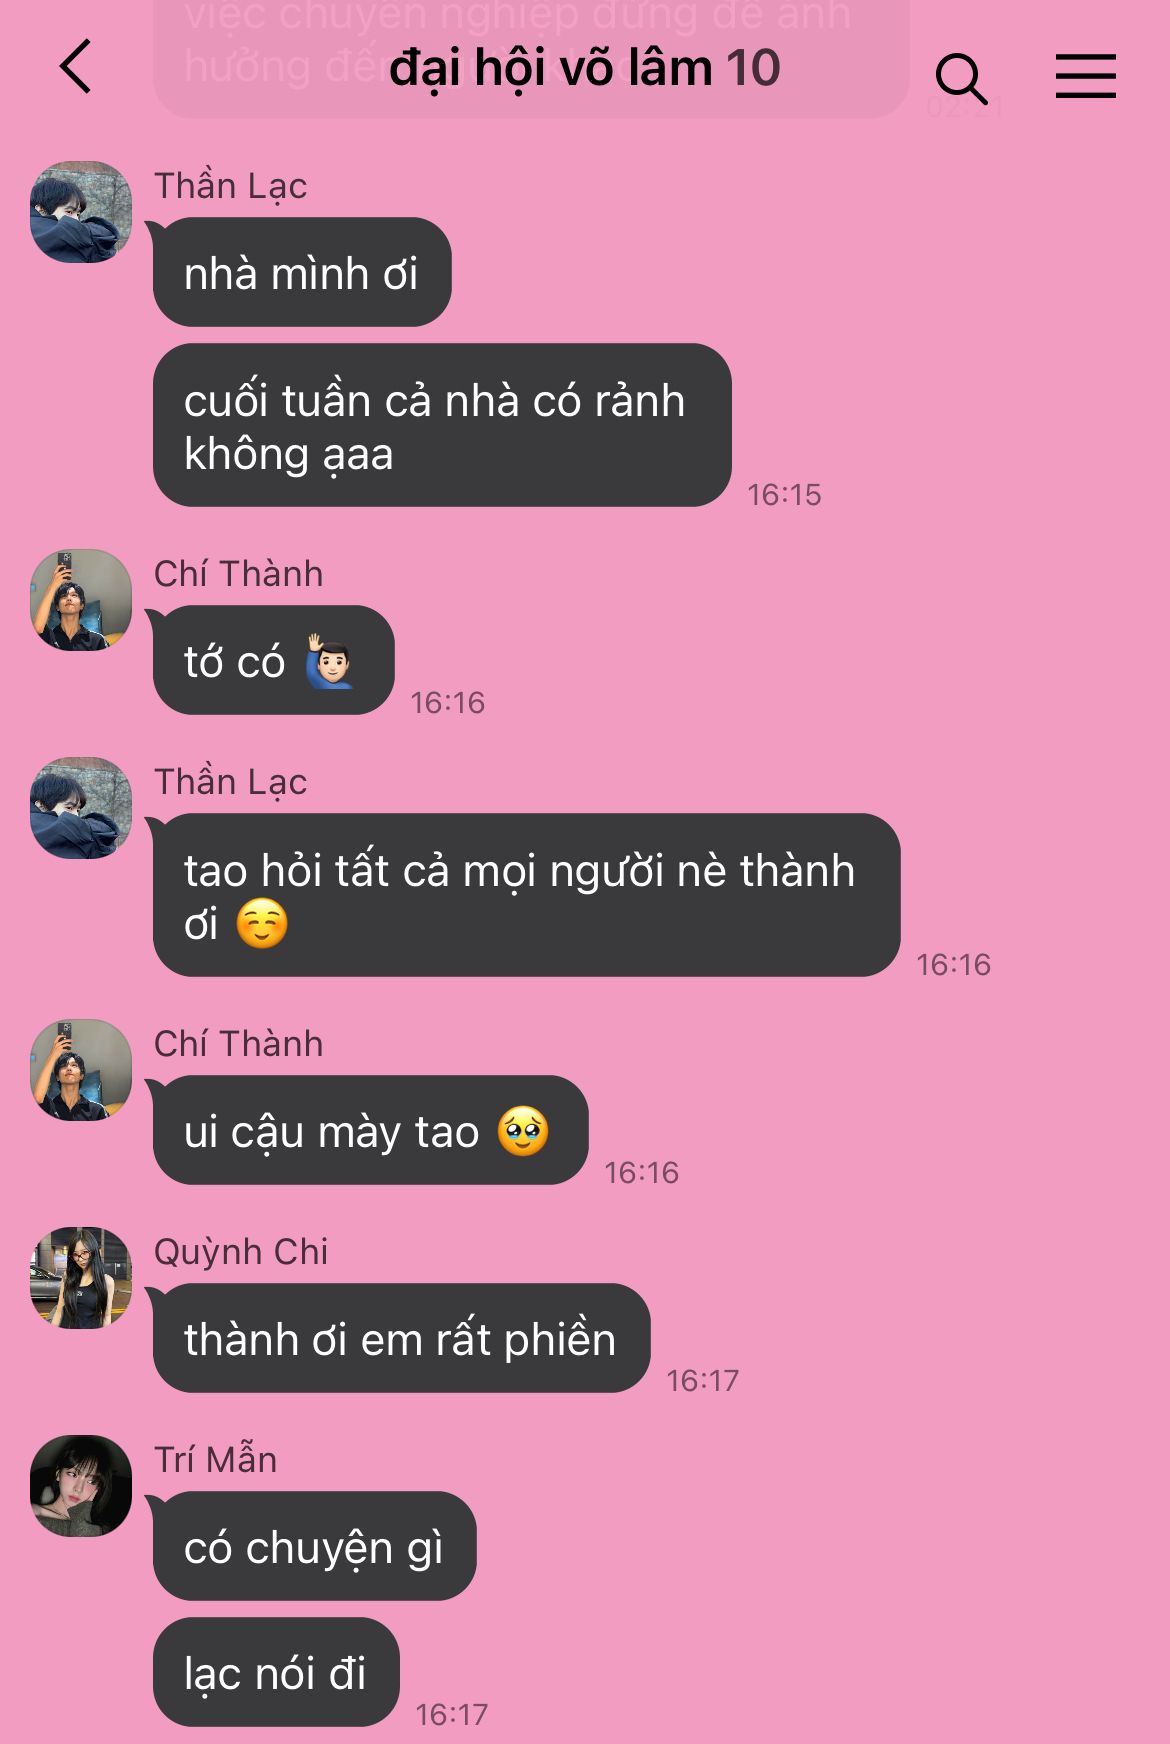The height and width of the screenshot is (1744, 1170).
Task: Open the chat search magnifier
Action: [961, 78]
